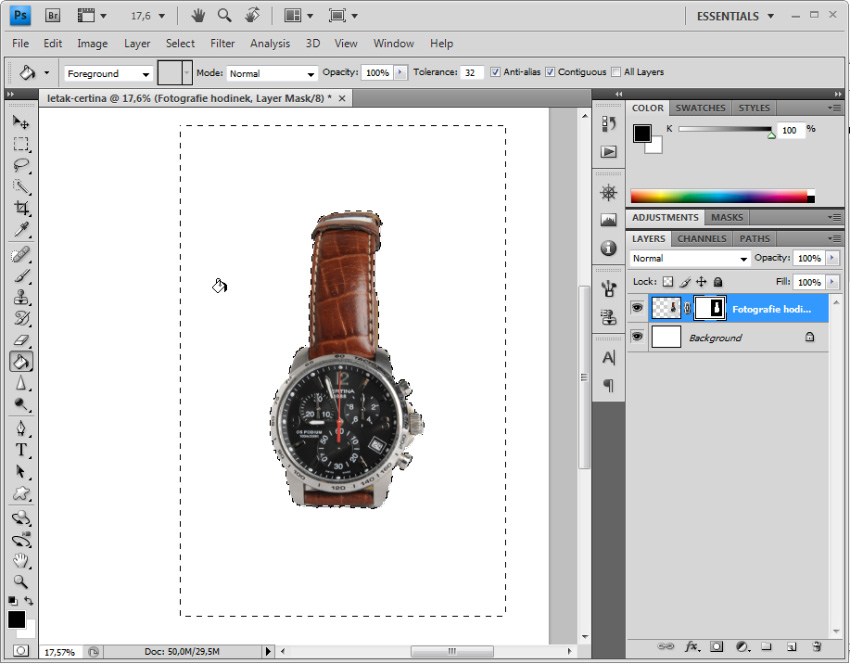Select the Lasso tool

[x=21, y=165]
